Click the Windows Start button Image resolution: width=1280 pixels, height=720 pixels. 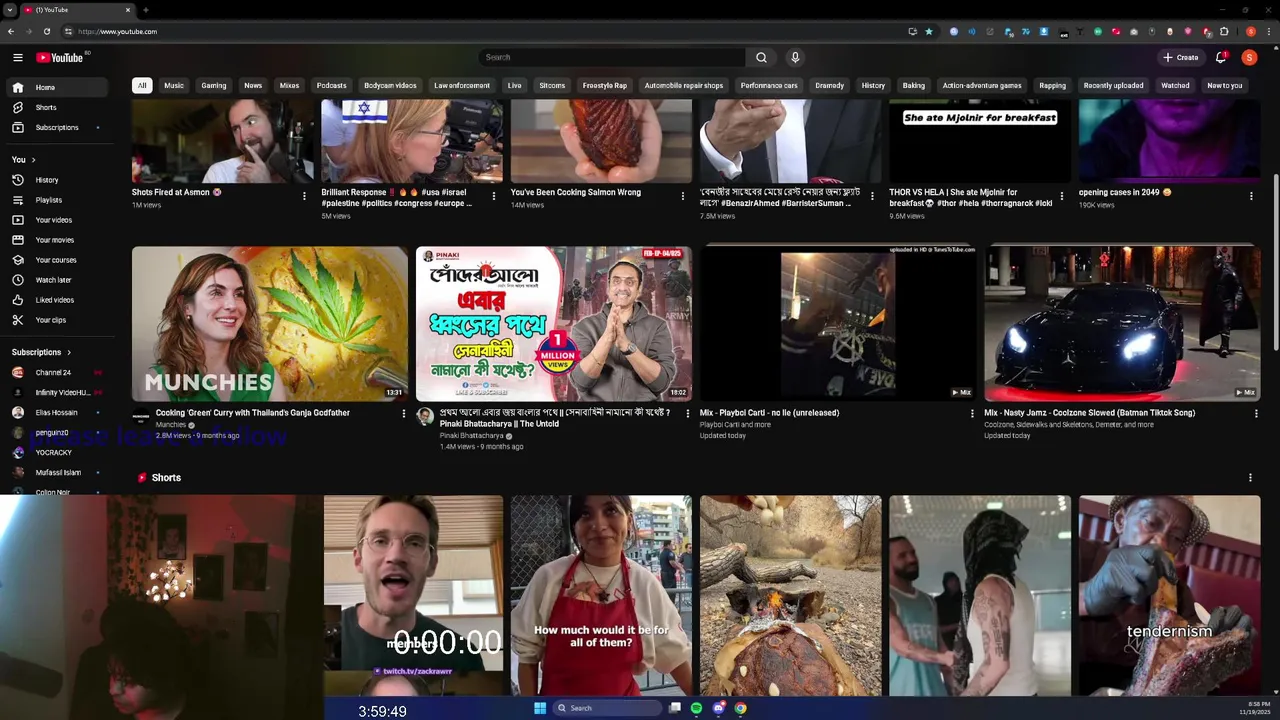(x=540, y=708)
